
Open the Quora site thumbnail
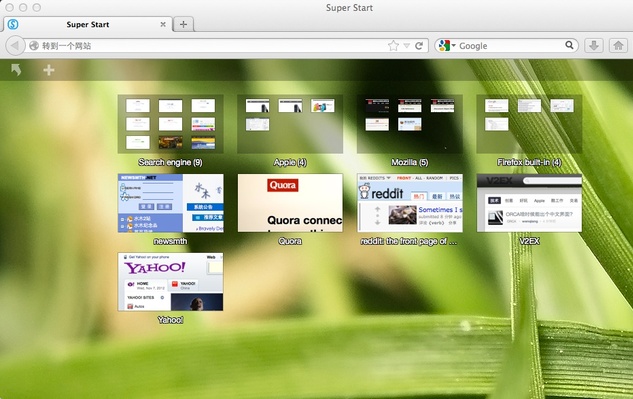click(290, 203)
